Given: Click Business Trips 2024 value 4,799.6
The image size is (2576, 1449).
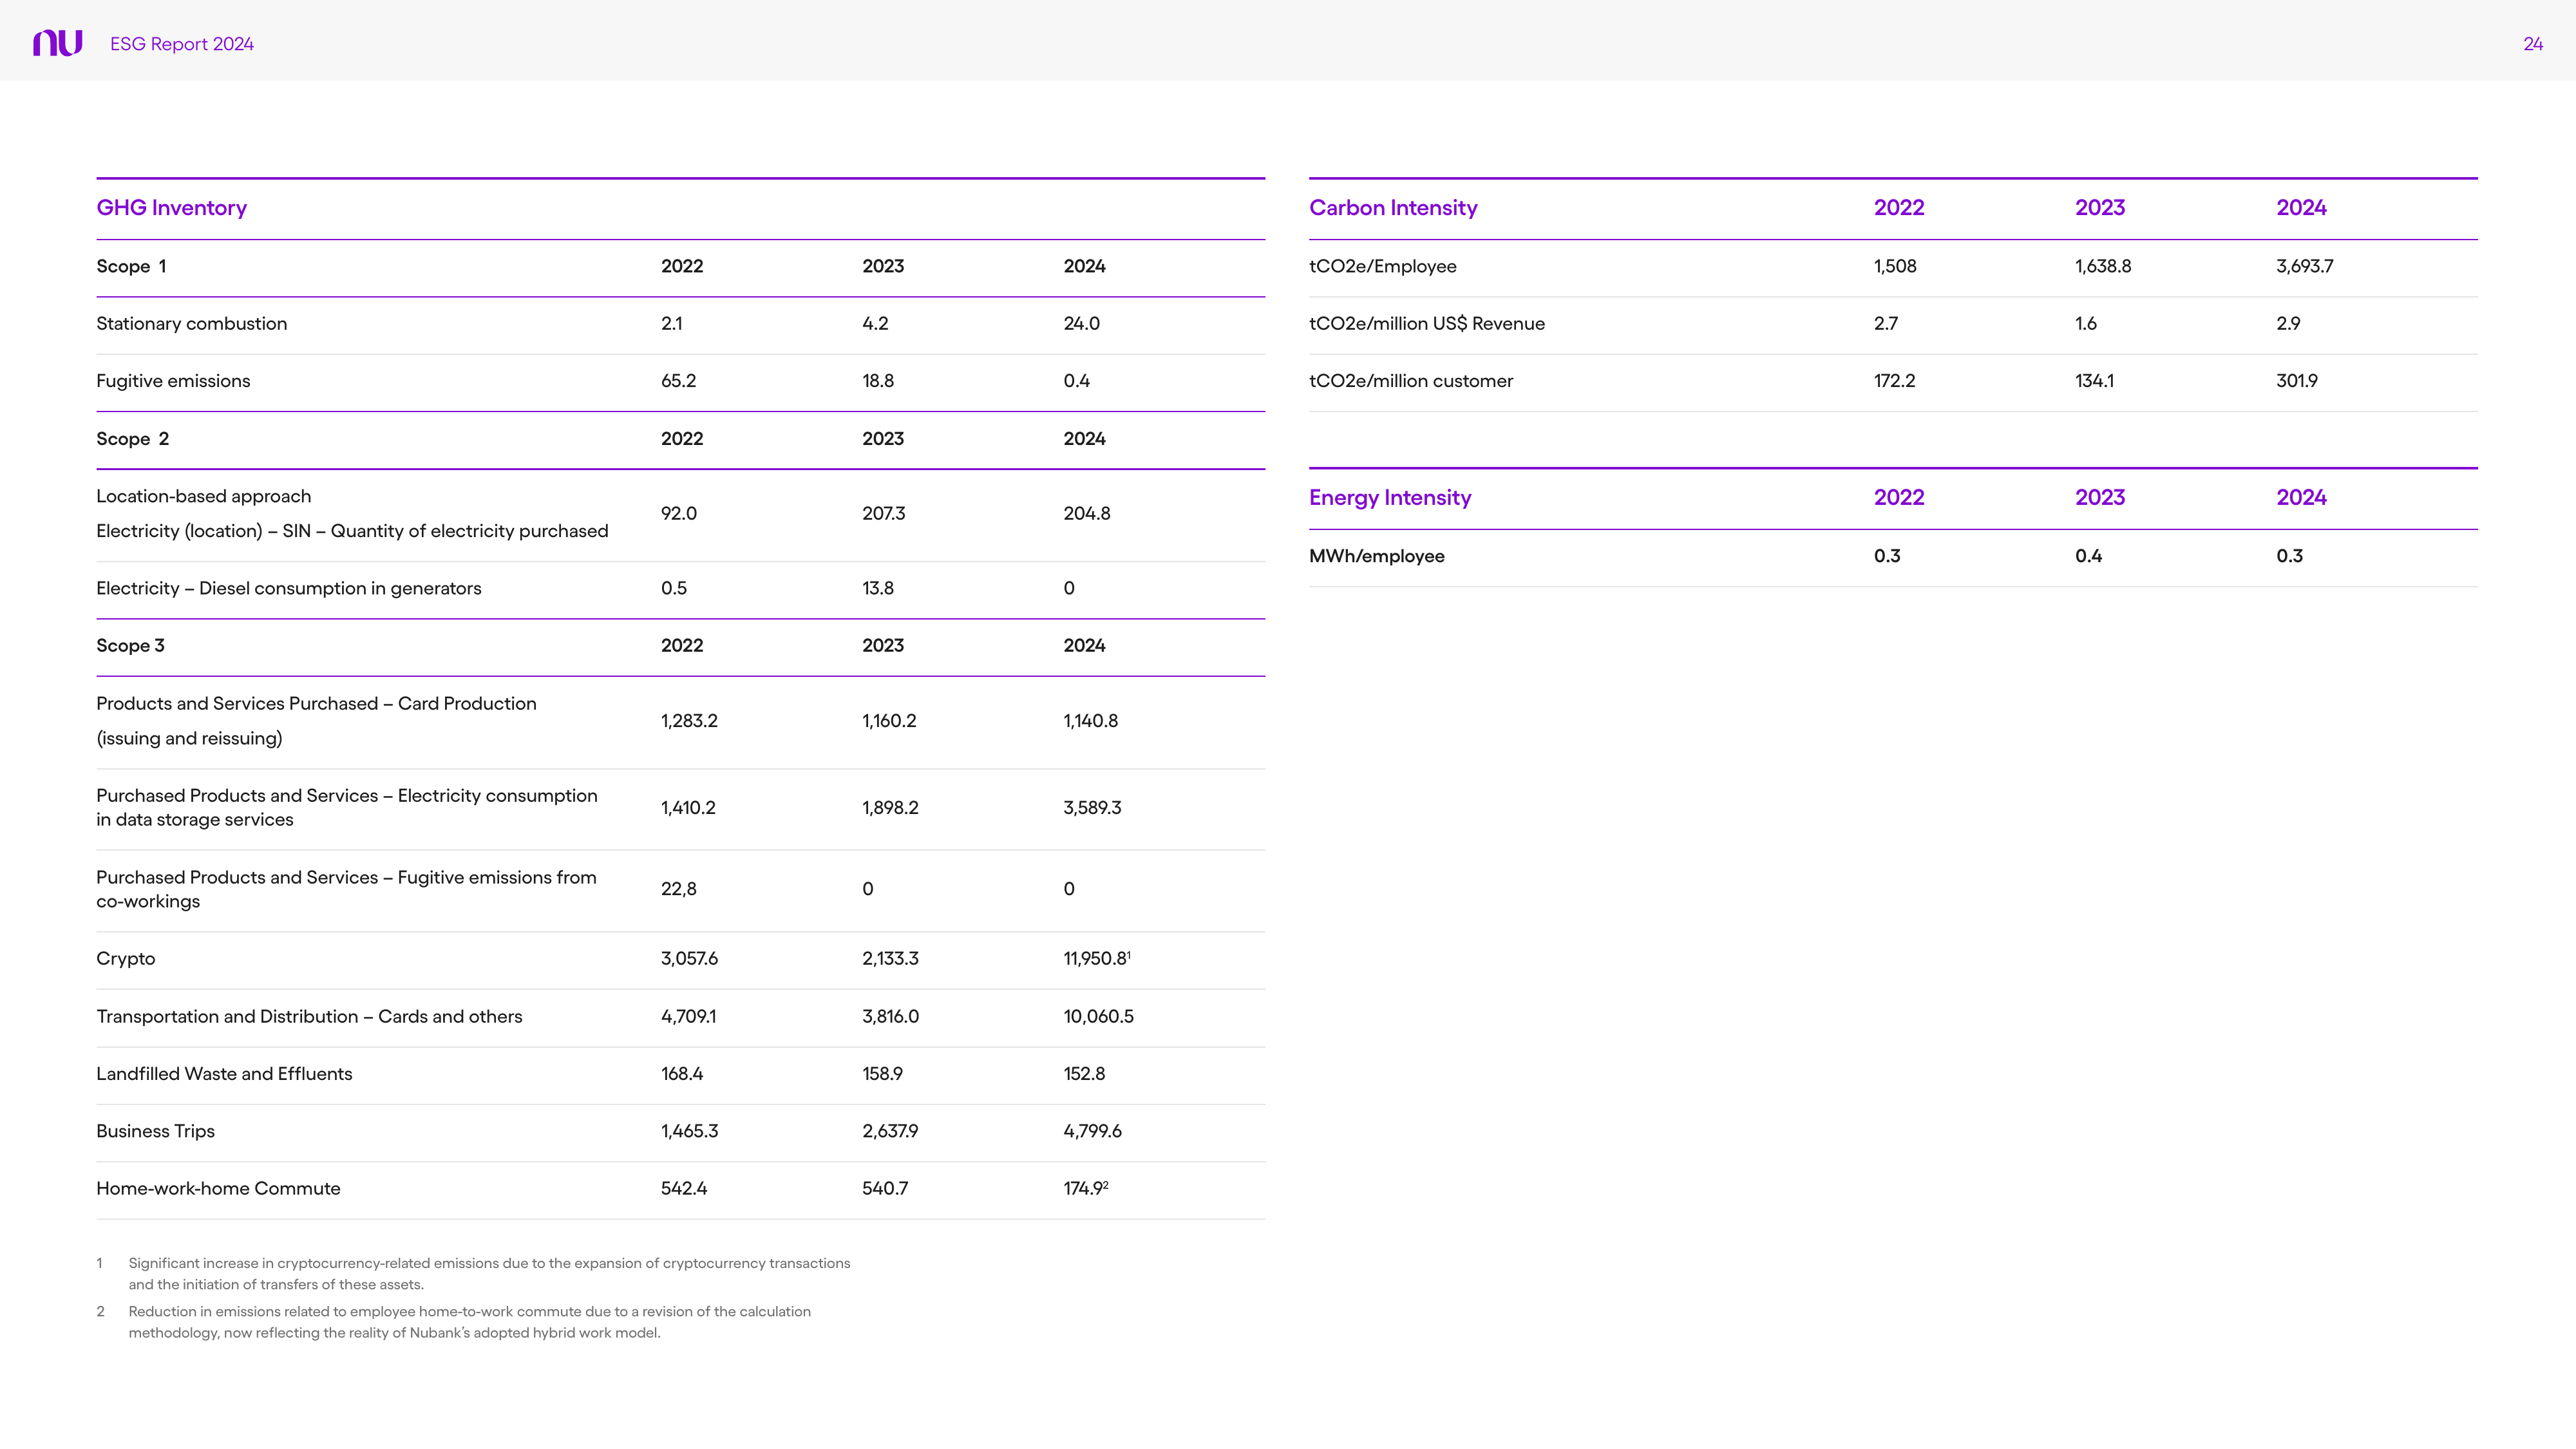Looking at the screenshot, I should click(x=1092, y=1132).
